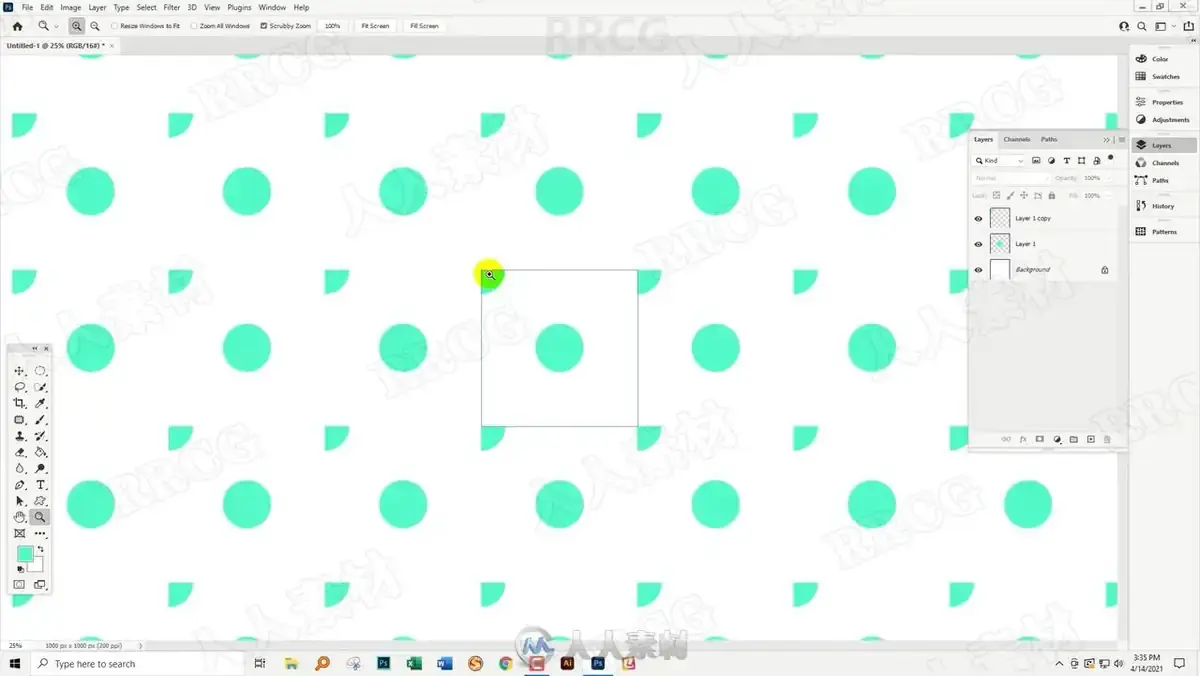The width and height of the screenshot is (1200, 676).
Task: Hide Layer 1 visibility eye
Action: (x=978, y=244)
